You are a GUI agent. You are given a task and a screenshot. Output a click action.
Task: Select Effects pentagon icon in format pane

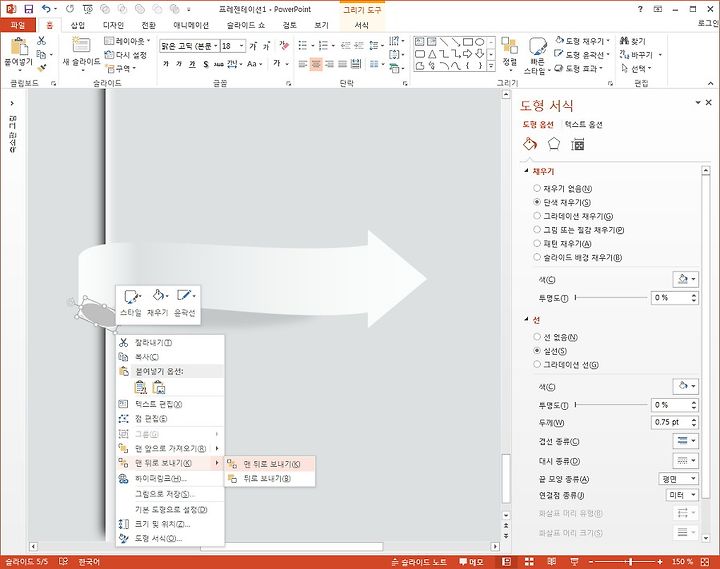coord(554,144)
